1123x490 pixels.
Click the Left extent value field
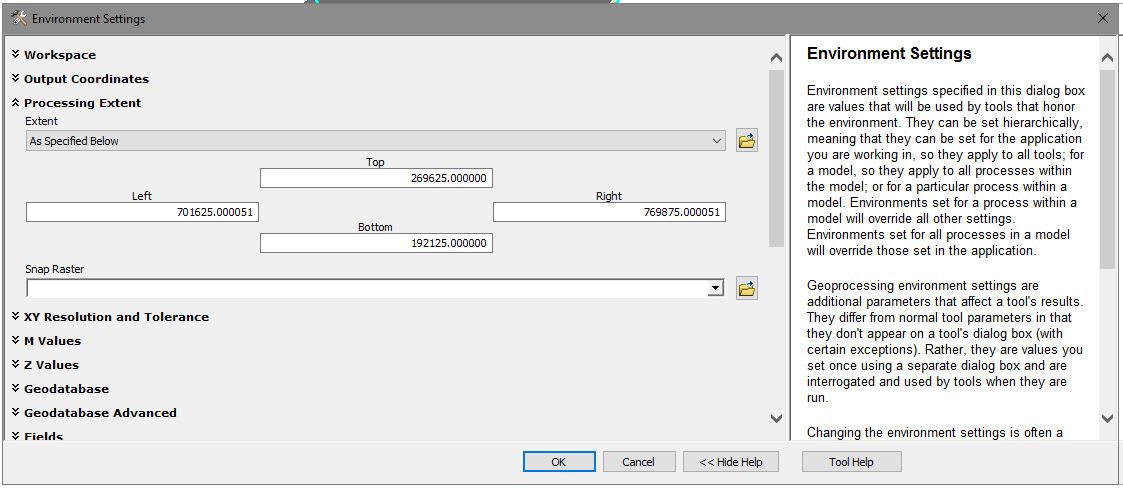coord(142,212)
